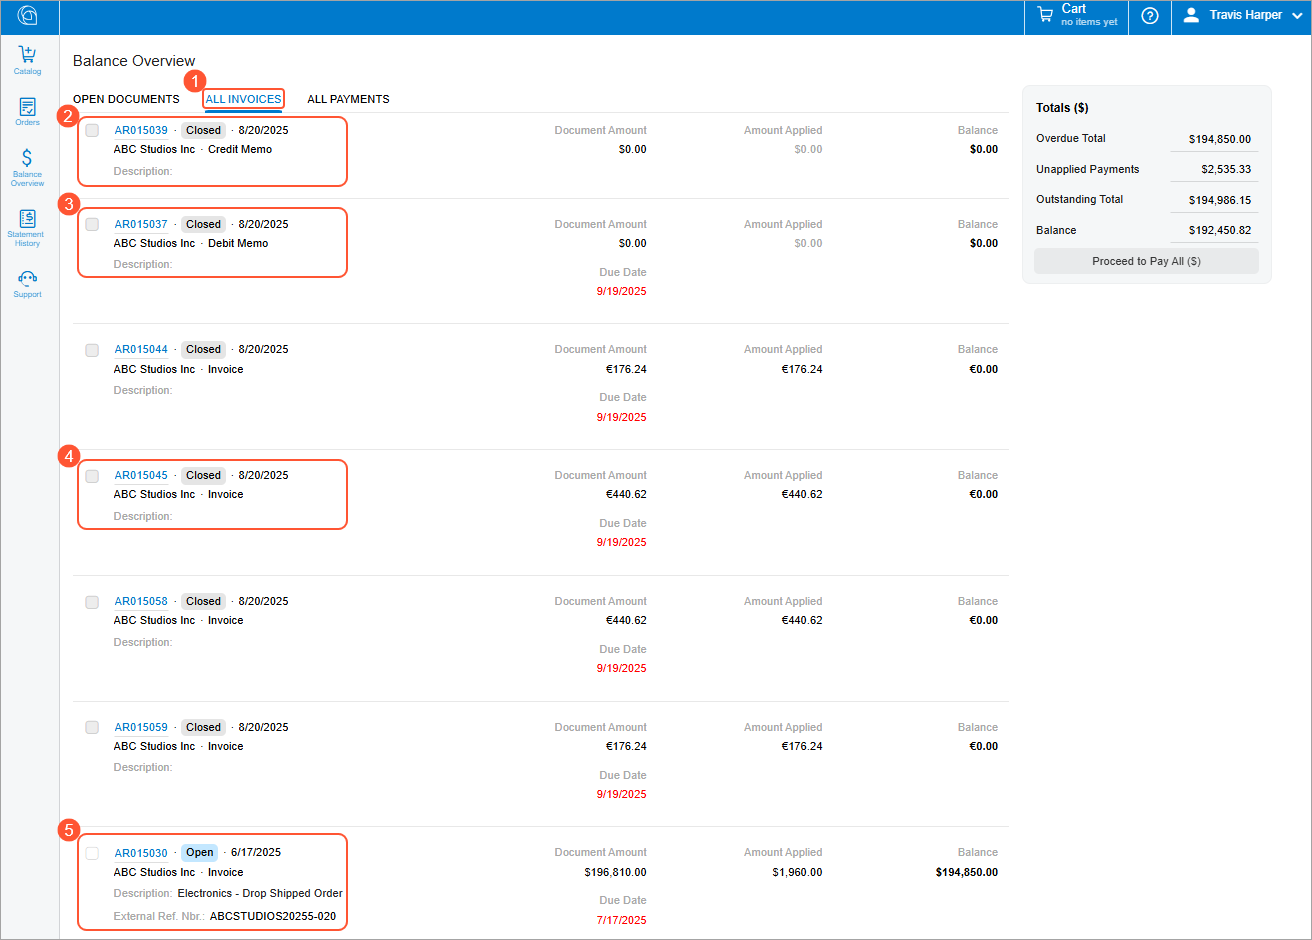The height and width of the screenshot is (940, 1312).
Task: Tick the checkbox for AR015039
Action: pos(92,131)
